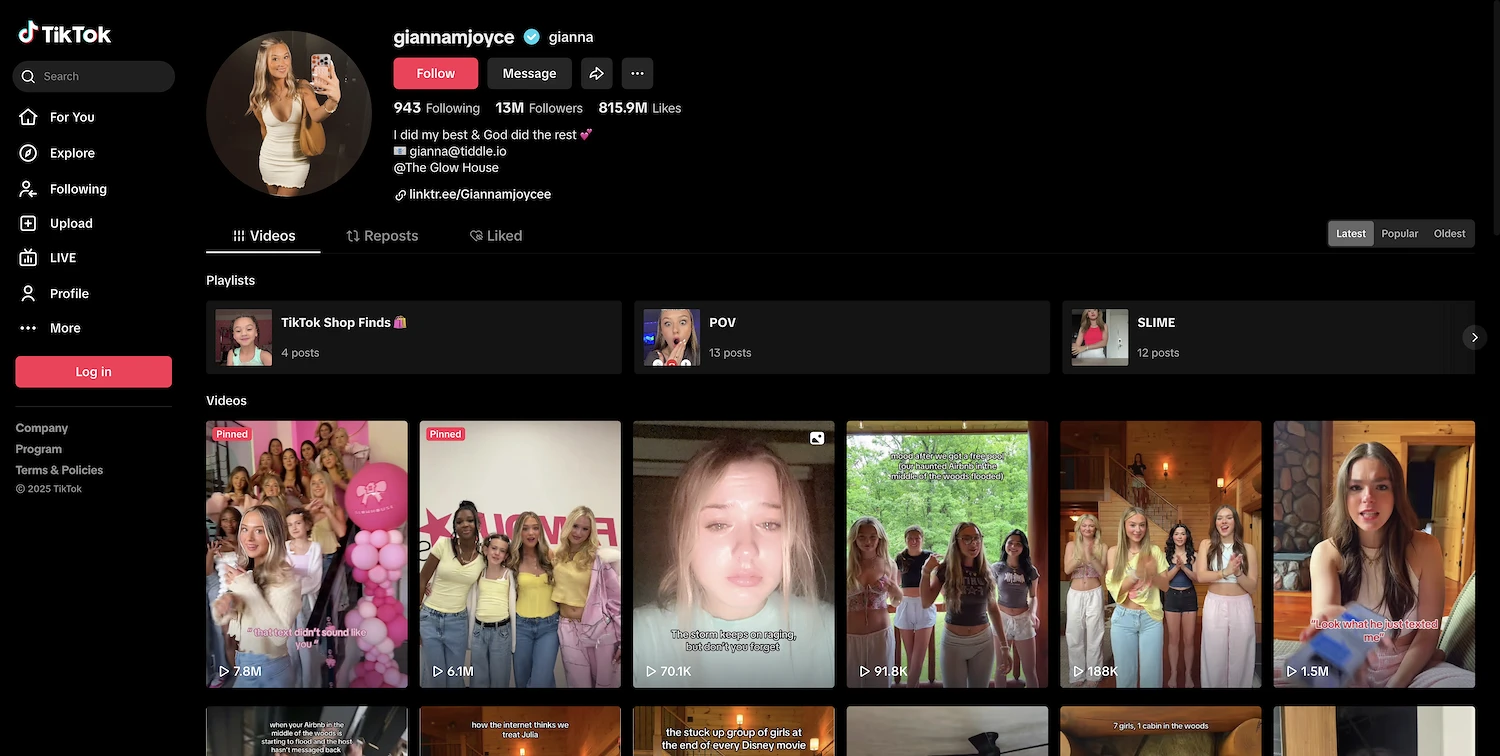Open the LIVE streams section
This screenshot has width=1500, height=756.
coord(62,258)
